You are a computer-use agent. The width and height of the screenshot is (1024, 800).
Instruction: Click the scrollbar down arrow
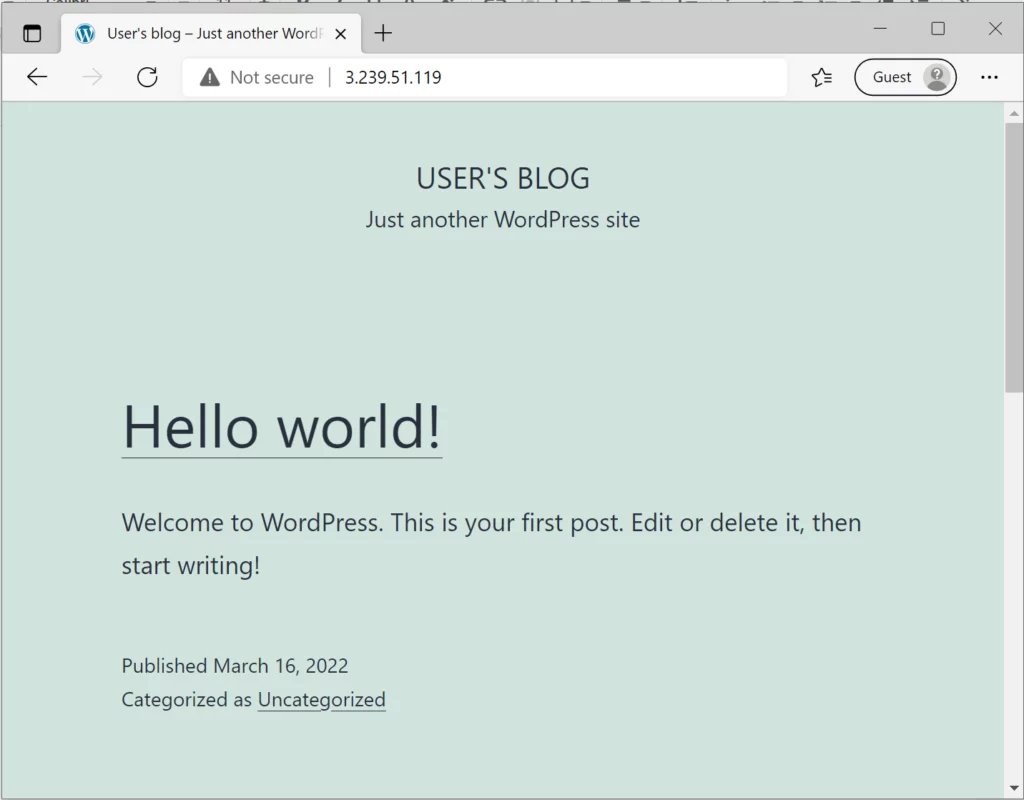point(1014,788)
